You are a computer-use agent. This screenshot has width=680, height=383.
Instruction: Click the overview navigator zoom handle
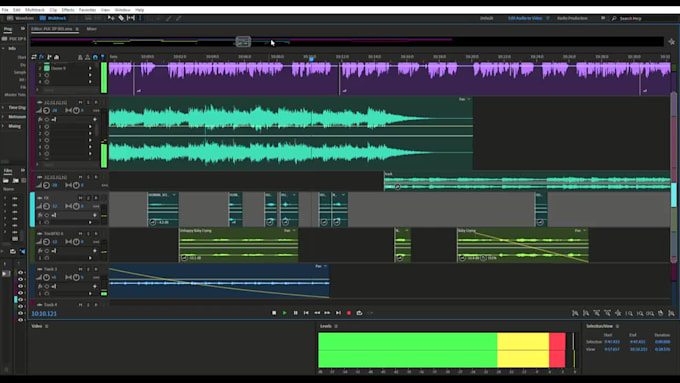243,42
